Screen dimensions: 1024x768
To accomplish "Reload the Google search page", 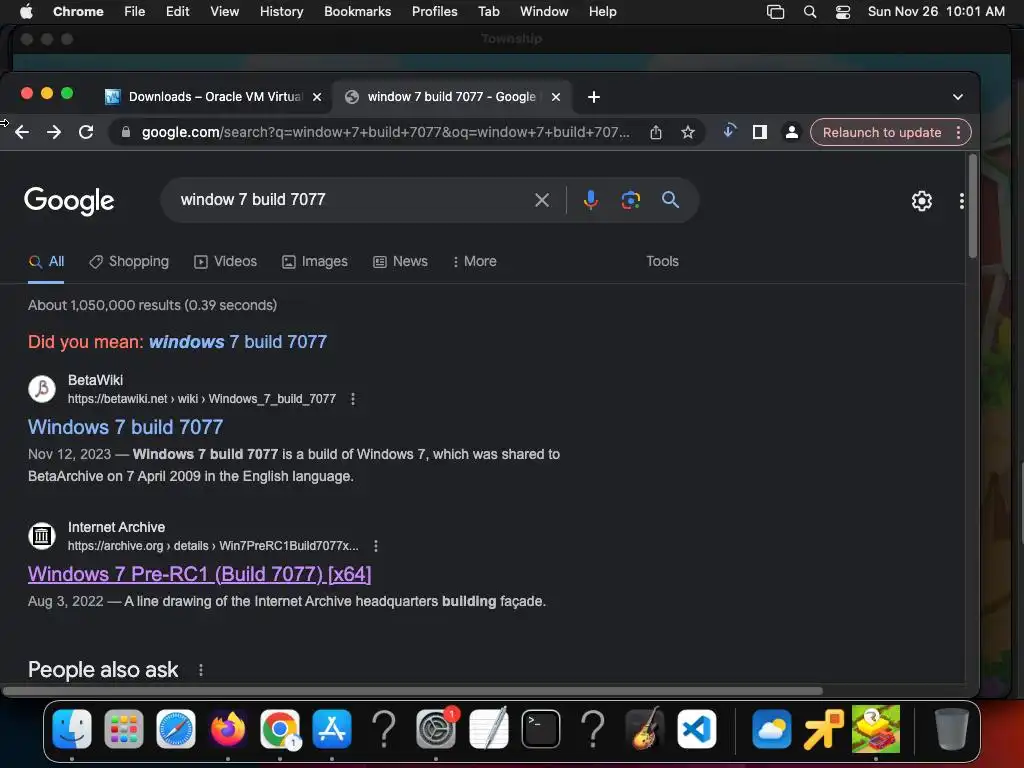I will coord(86,133).
